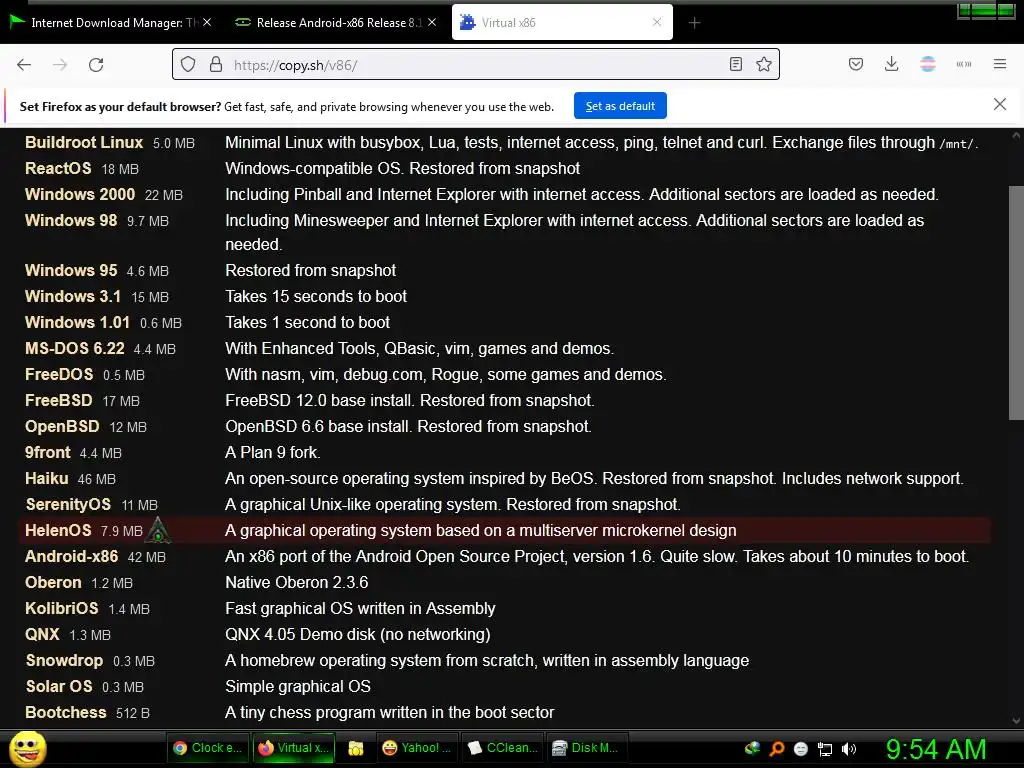This screenshot has height=768, width=1024.
Task: Open Windows 95 link
Action: (71, 270)
